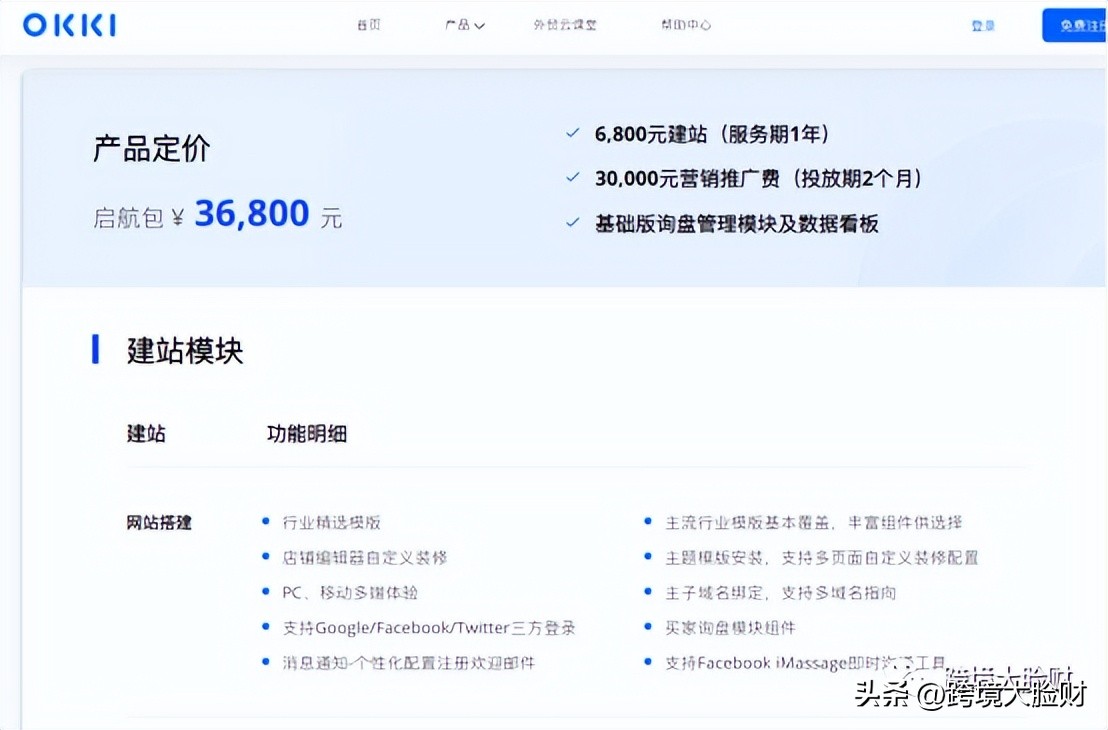
Task: Click the checkmark beside 基础版询盘管理模块及数据看板
Action: pyautogui.click(x=572, y=222)
